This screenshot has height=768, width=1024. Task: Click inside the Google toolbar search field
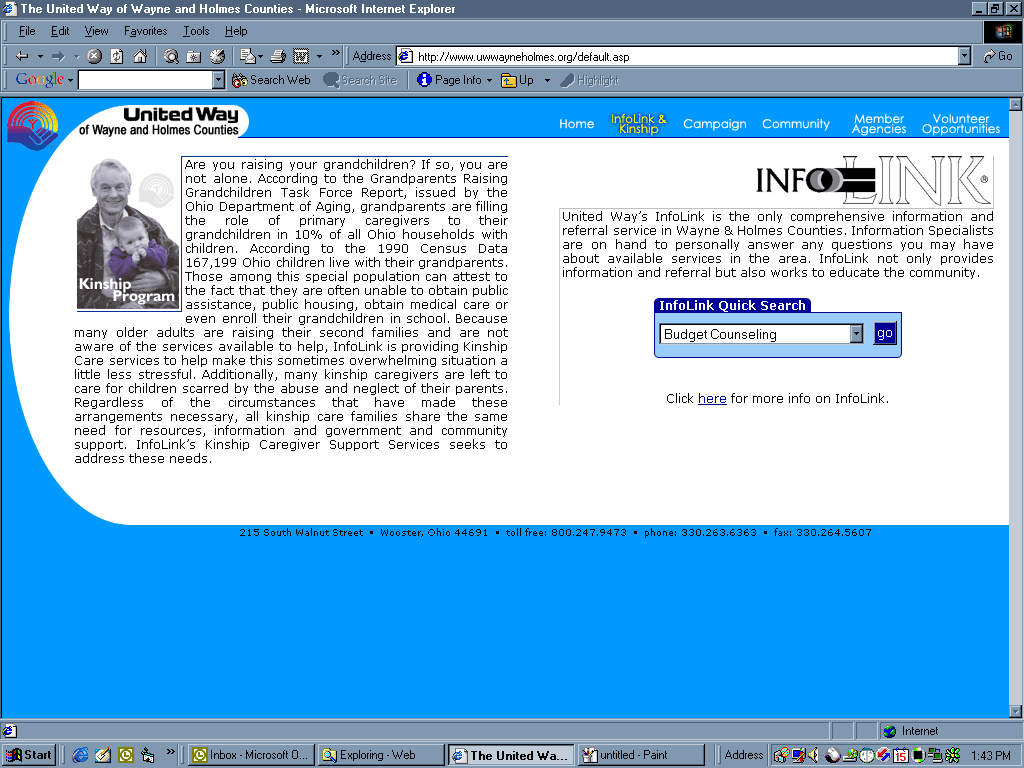click(x=145, y=80)
